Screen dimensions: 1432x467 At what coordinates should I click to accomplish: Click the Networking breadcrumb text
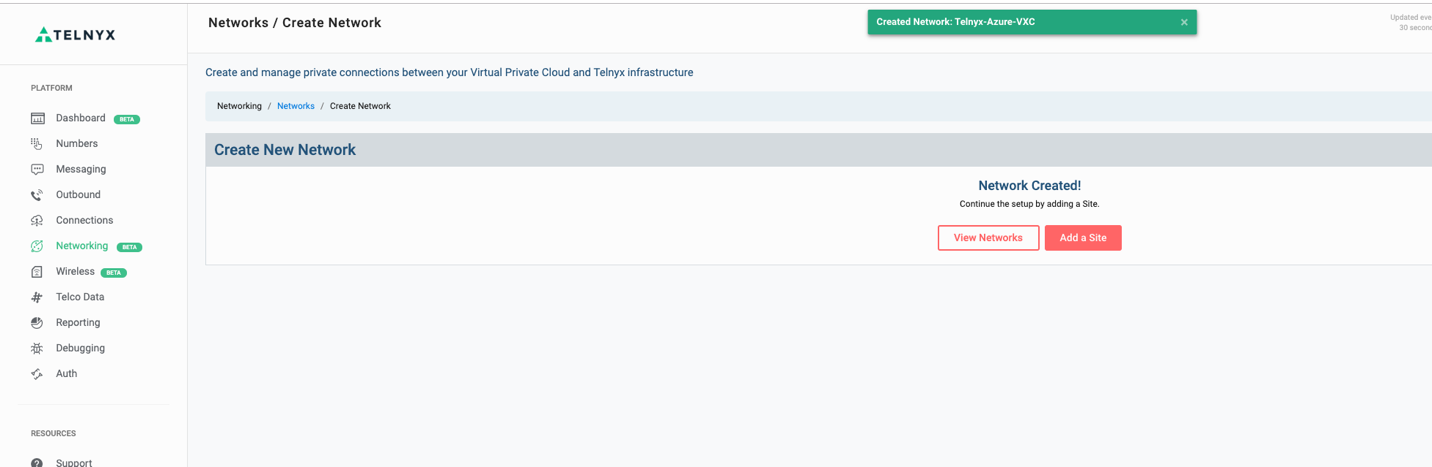click(x=239, y=106)
